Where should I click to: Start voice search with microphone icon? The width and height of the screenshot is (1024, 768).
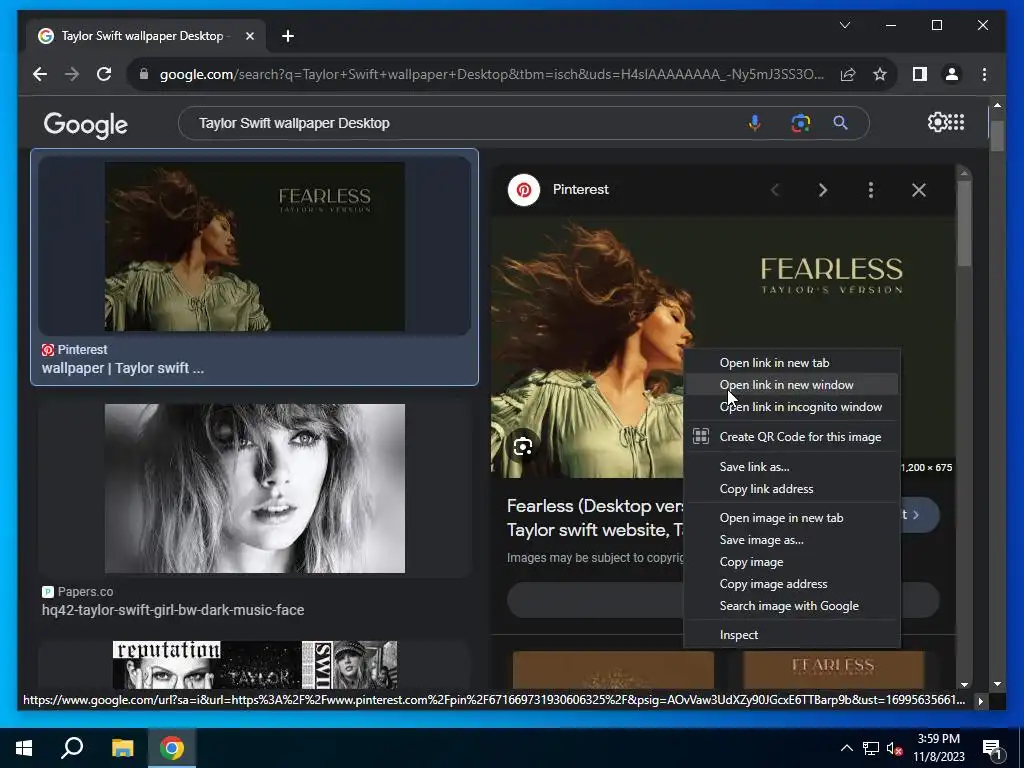[x=754, y=123]
